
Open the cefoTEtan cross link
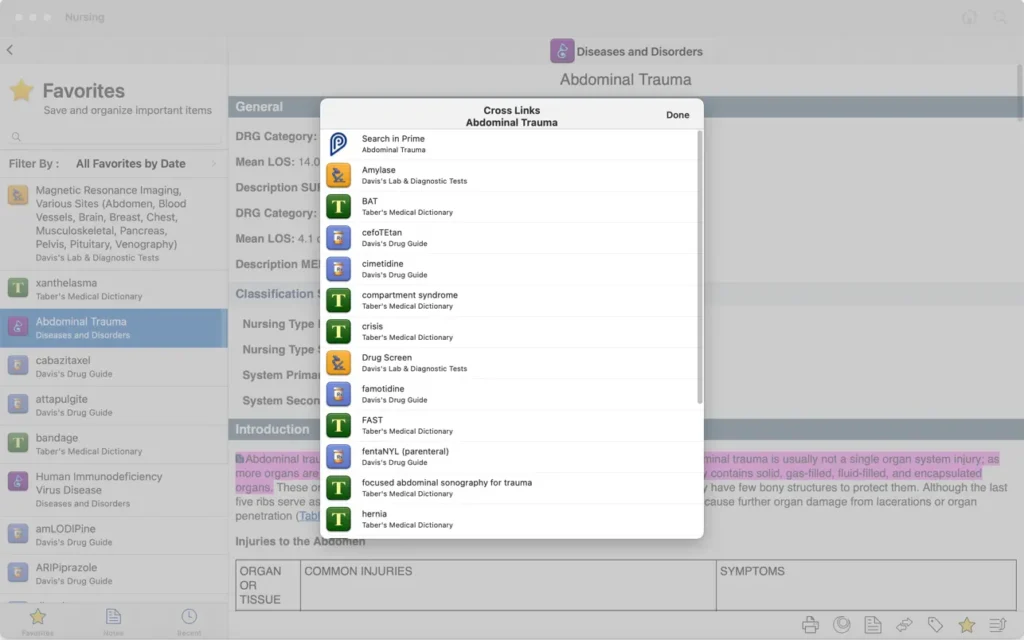click(x=511, y=238)
